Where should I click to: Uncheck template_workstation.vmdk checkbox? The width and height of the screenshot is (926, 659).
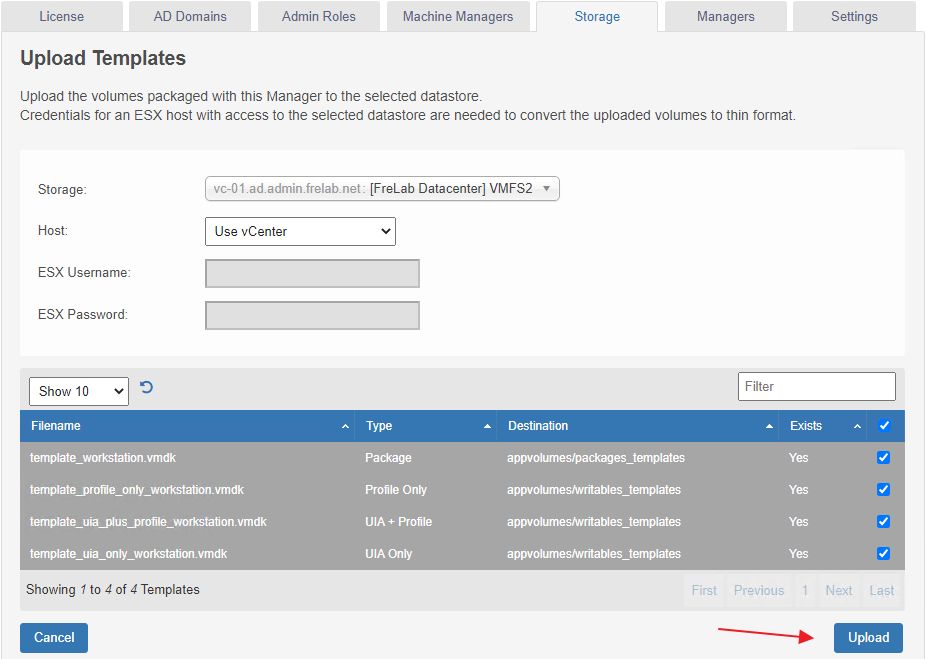pos(883,458)
